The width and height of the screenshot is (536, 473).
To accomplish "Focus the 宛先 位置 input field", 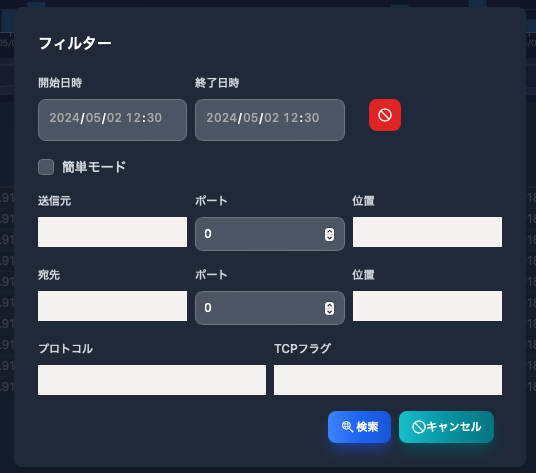I will (427, 306).
